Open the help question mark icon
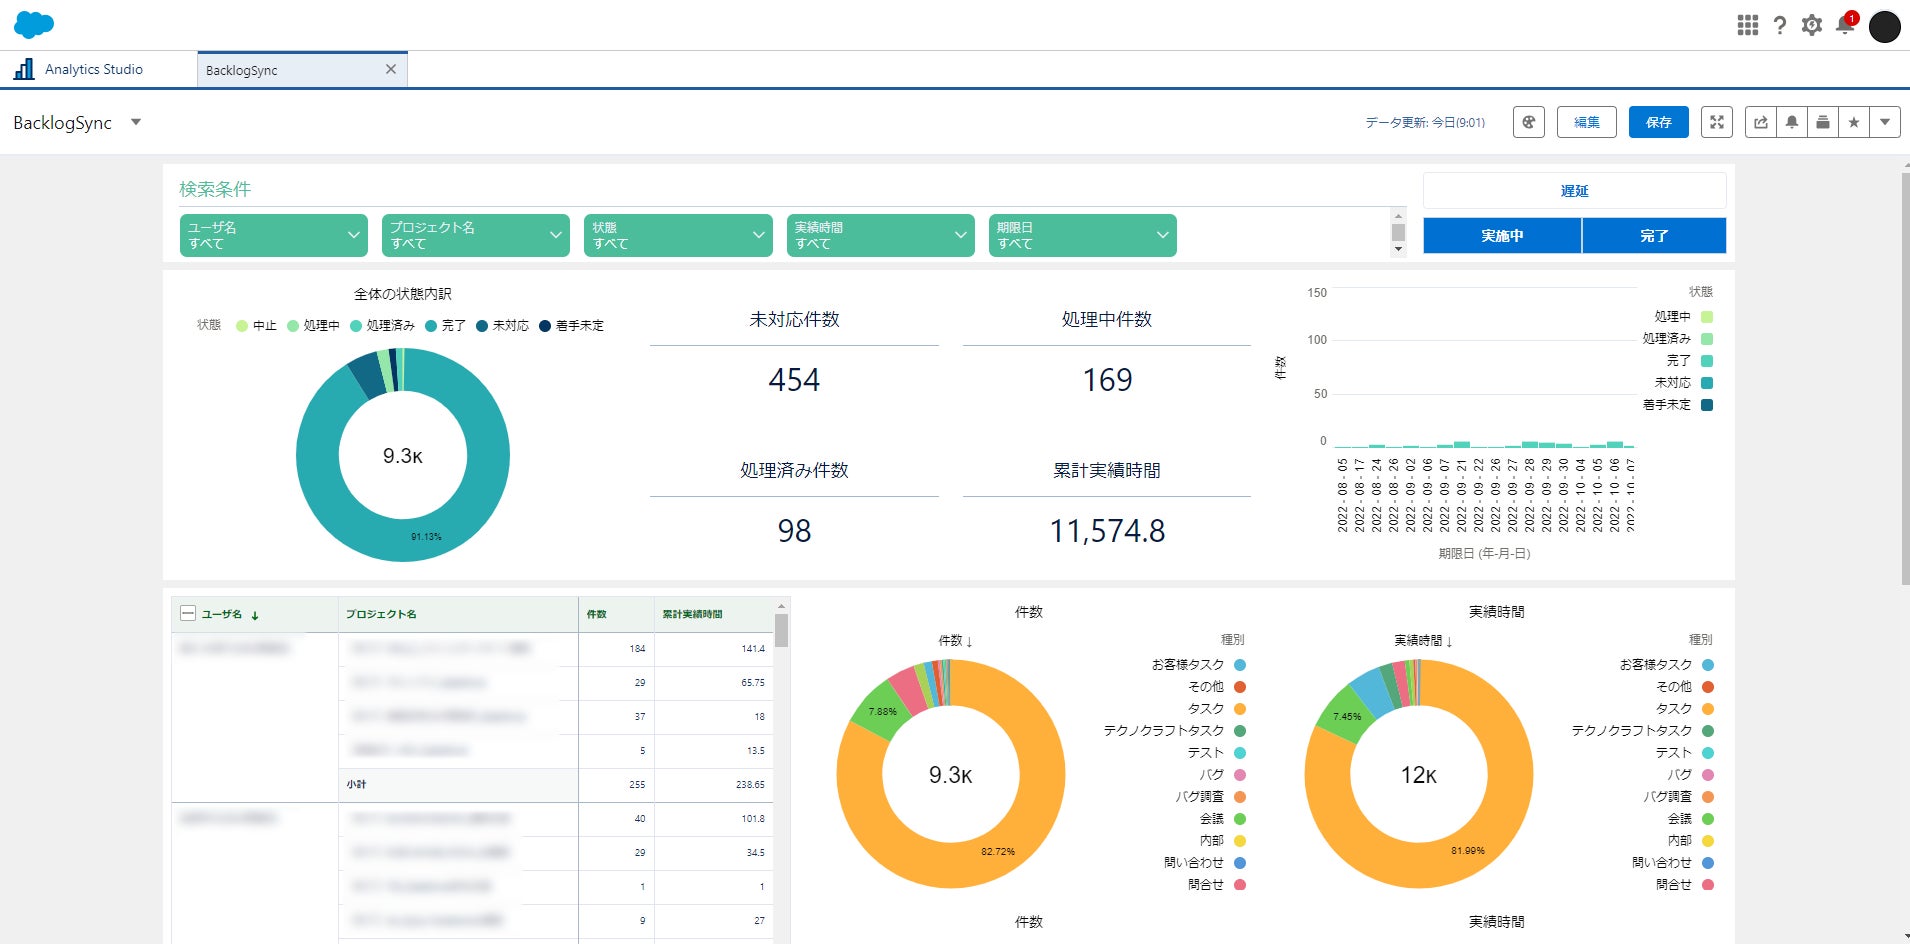Image resolution: width=1910 pixels, height=944 pixels. [x=1779, y=25]
